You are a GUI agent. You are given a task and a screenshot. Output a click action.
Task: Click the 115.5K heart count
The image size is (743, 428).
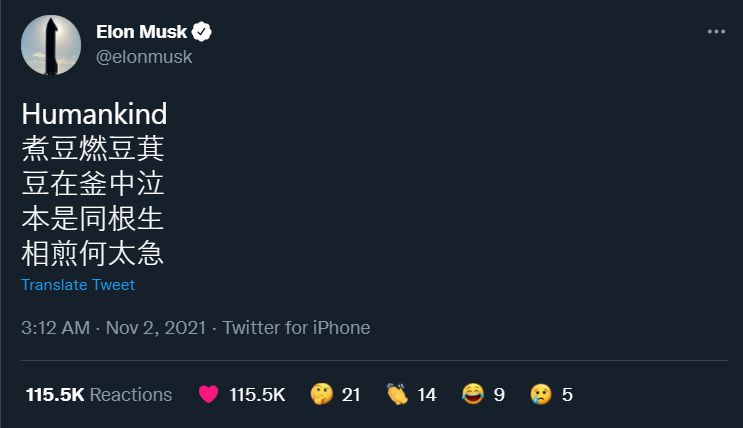pos(257,395)
